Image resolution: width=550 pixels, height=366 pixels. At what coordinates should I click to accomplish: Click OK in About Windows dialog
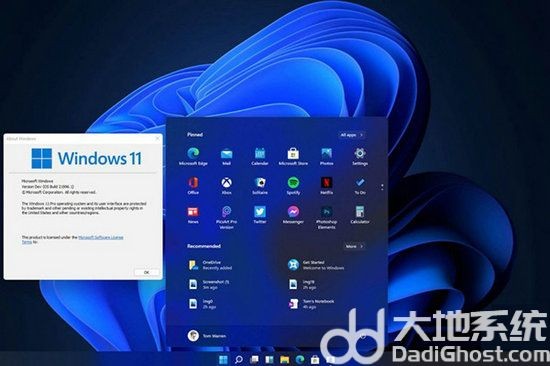click(x=147, y=272)
